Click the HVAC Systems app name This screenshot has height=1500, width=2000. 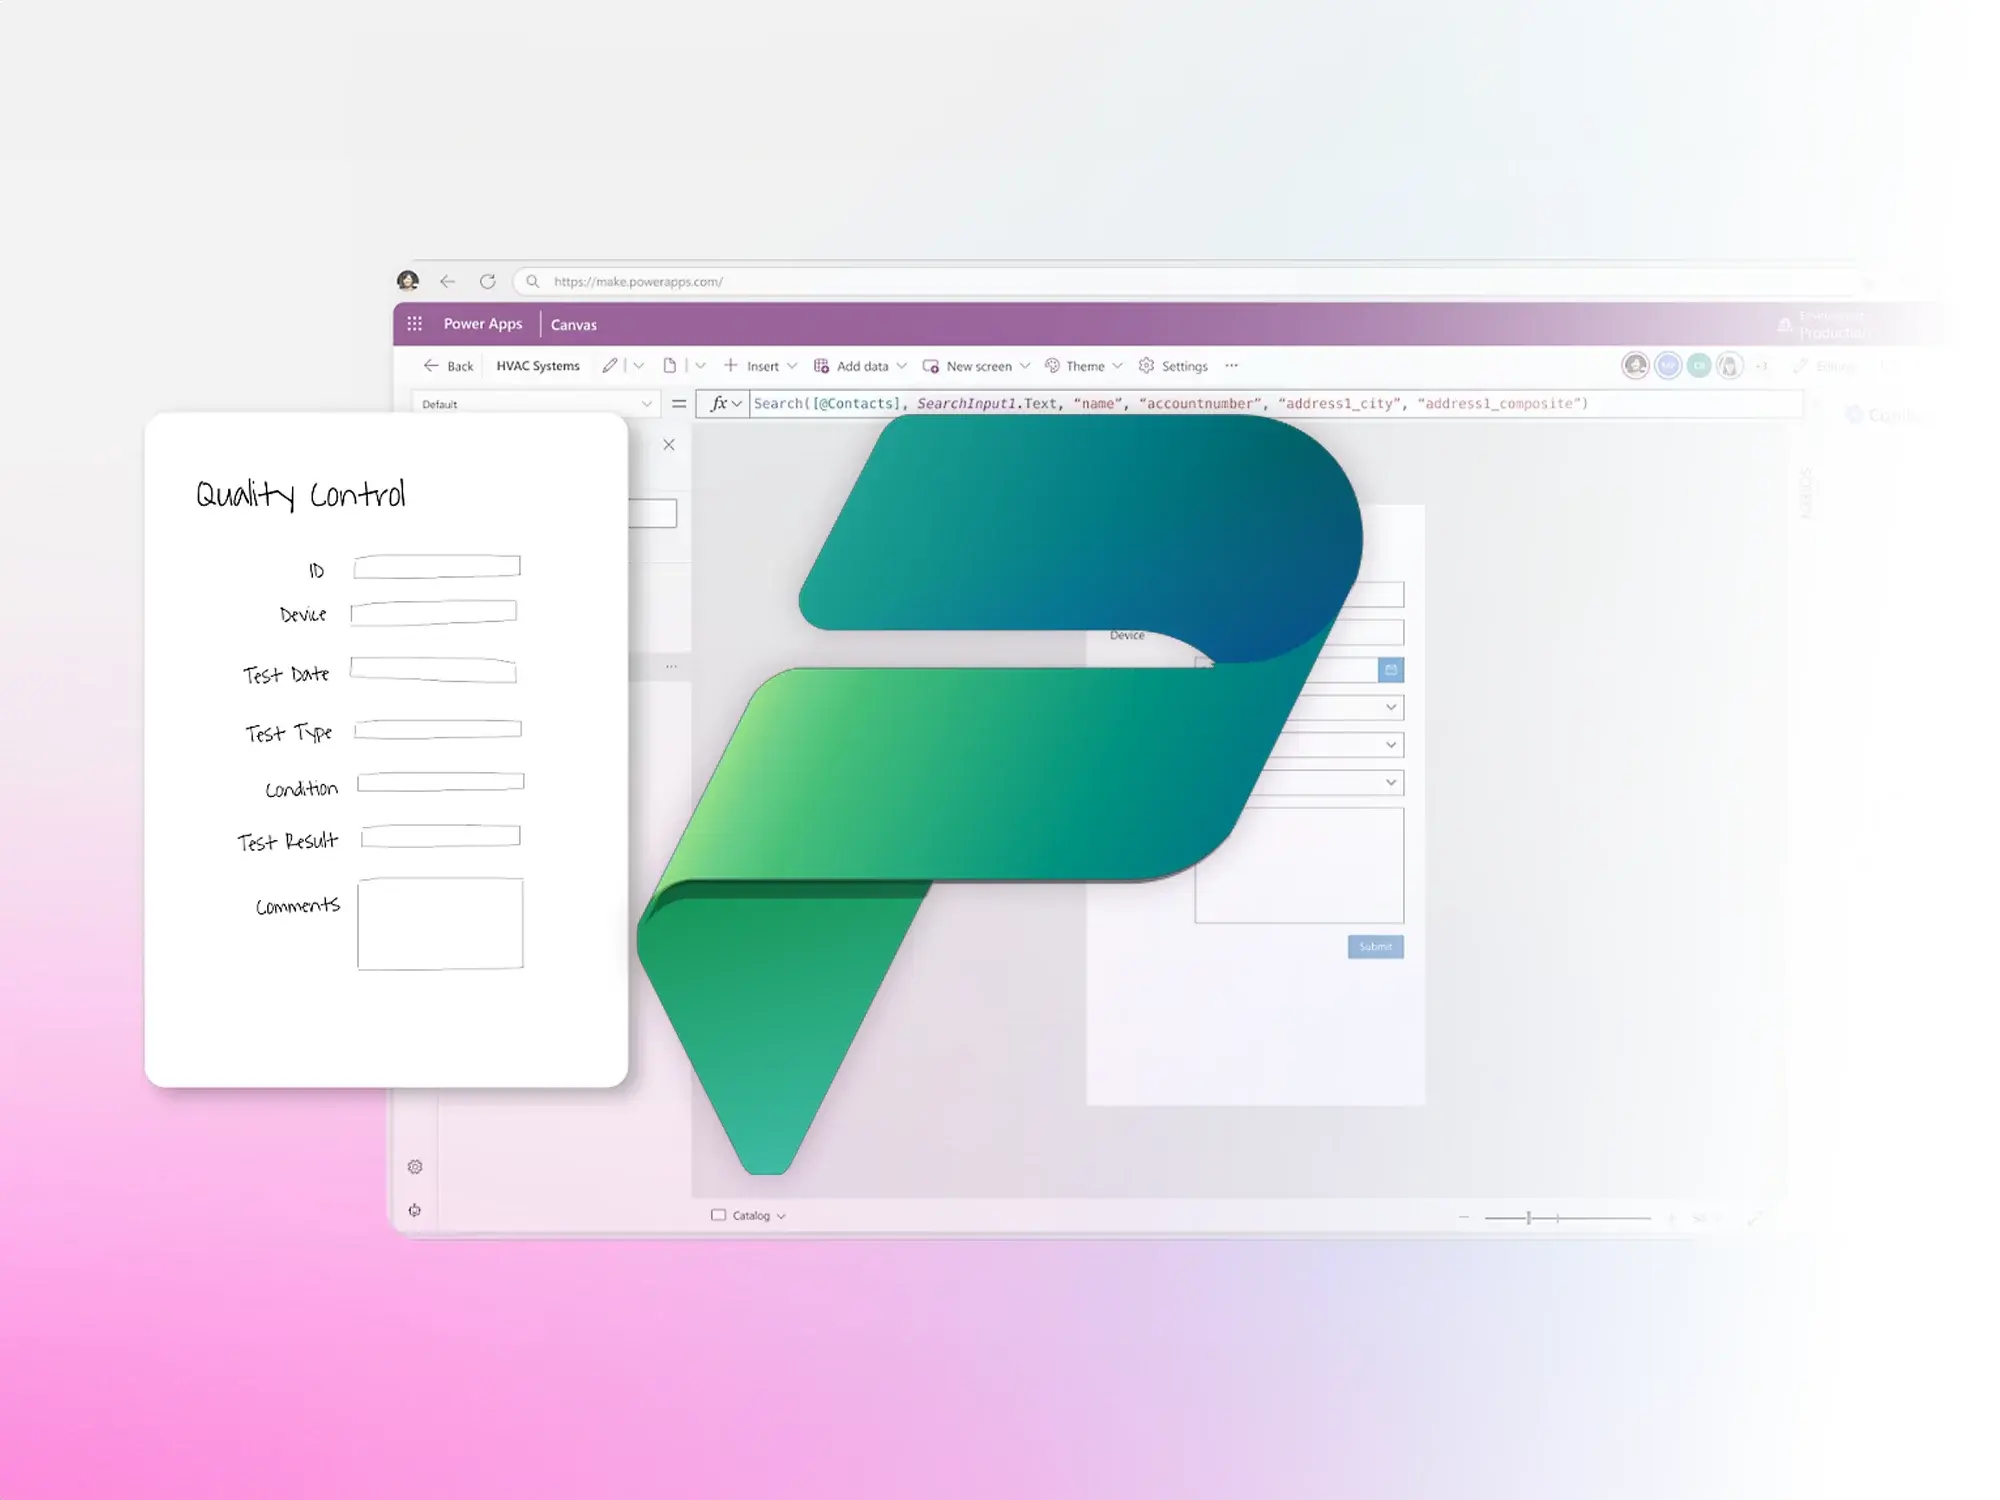point(538,366)
